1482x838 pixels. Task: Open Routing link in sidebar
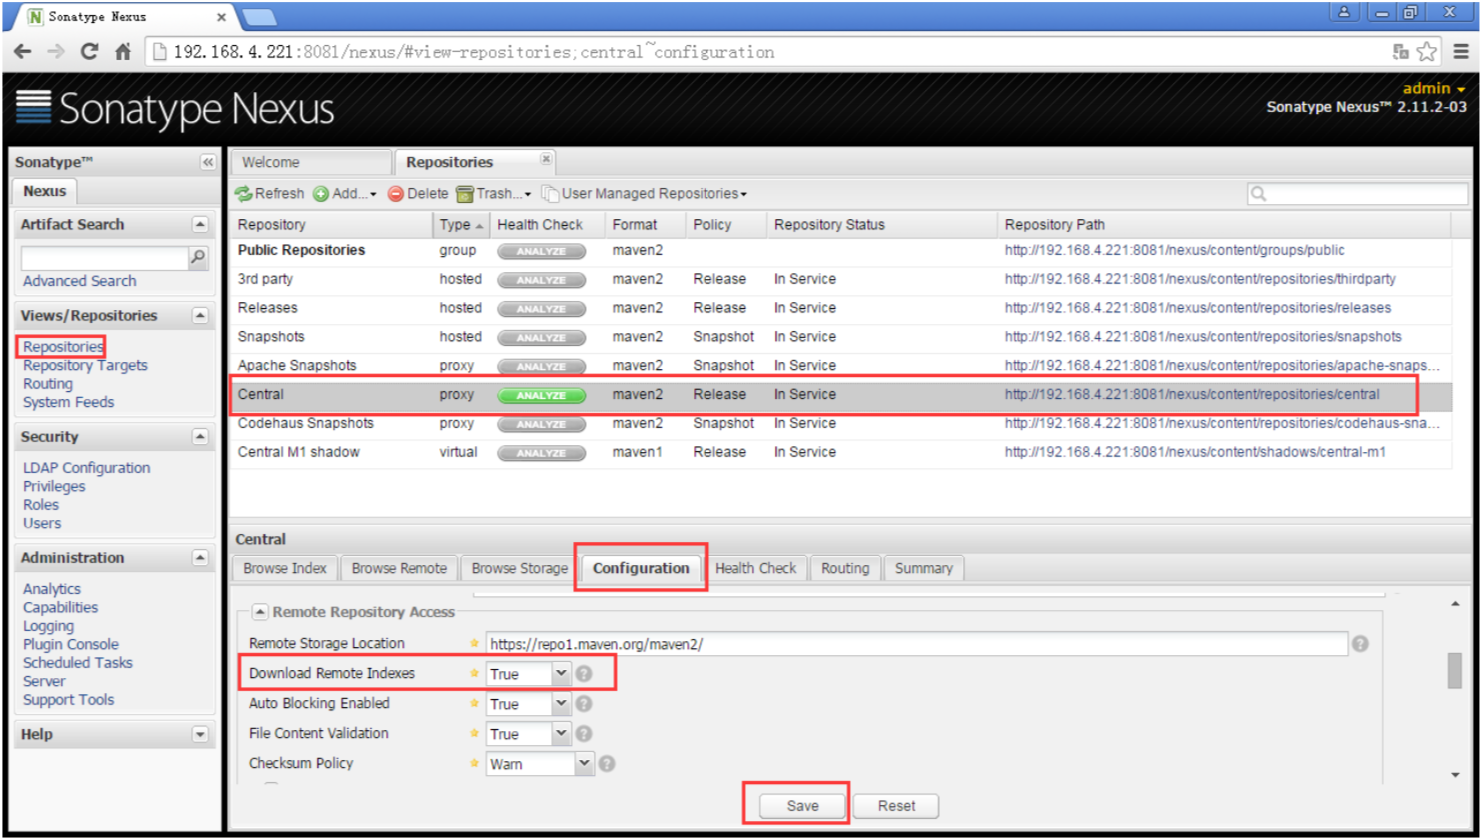pyautogui.click(x=47, y=384)
